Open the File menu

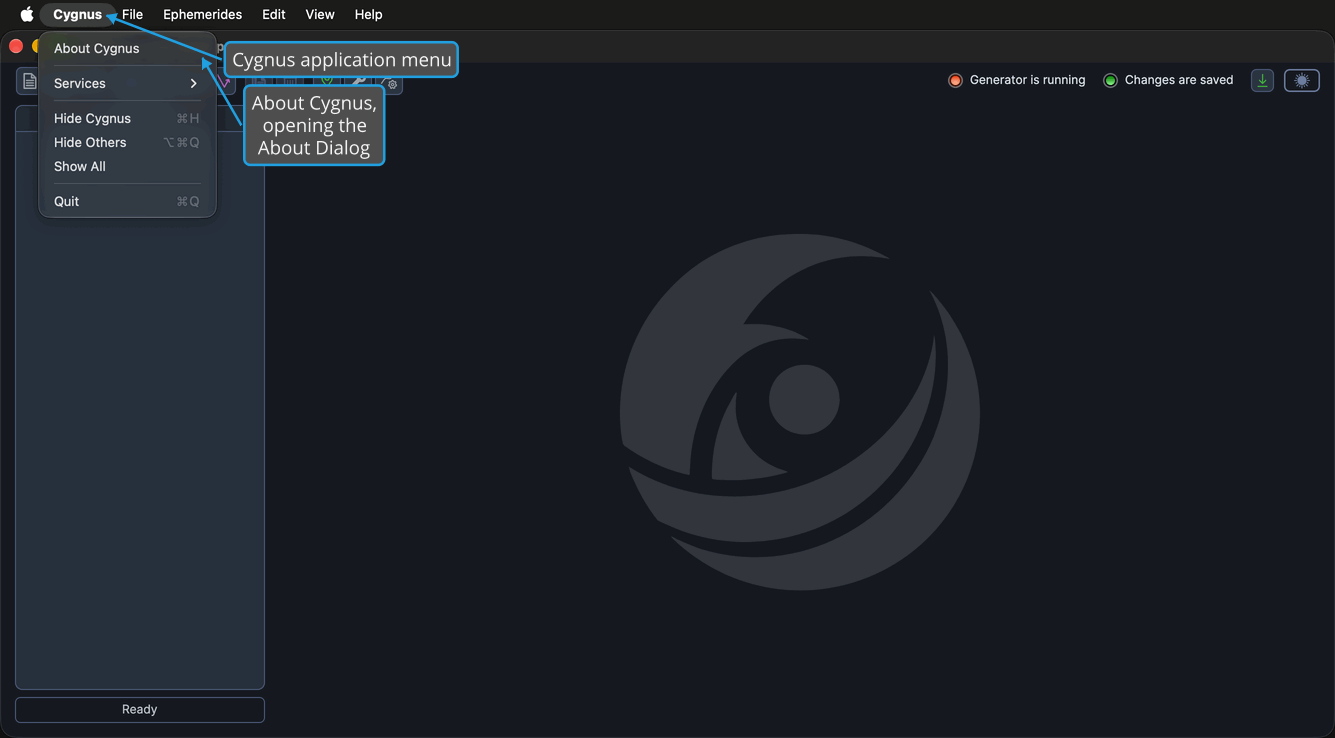(132, 14)
